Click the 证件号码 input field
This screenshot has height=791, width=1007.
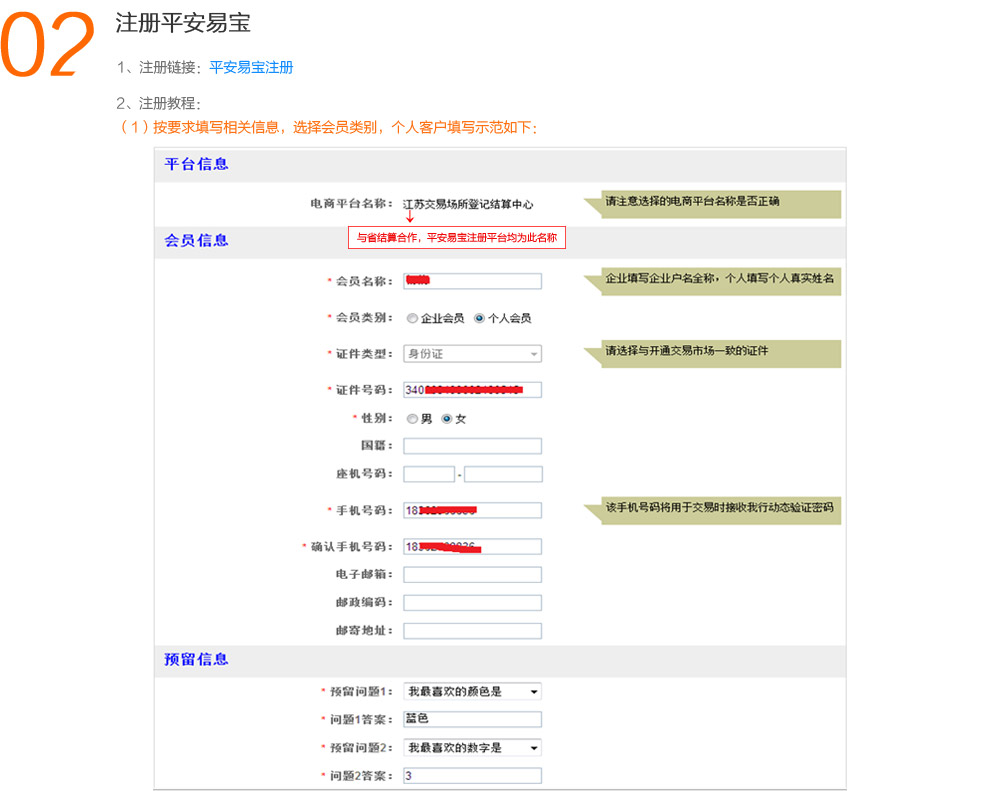coord(472,390)
